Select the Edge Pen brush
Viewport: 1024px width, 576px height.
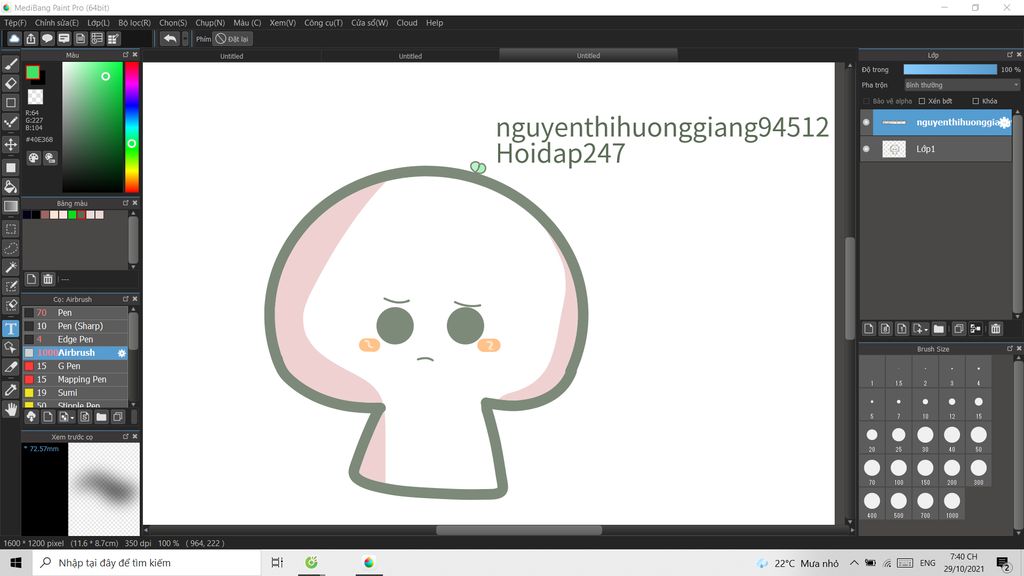[76, 340]
